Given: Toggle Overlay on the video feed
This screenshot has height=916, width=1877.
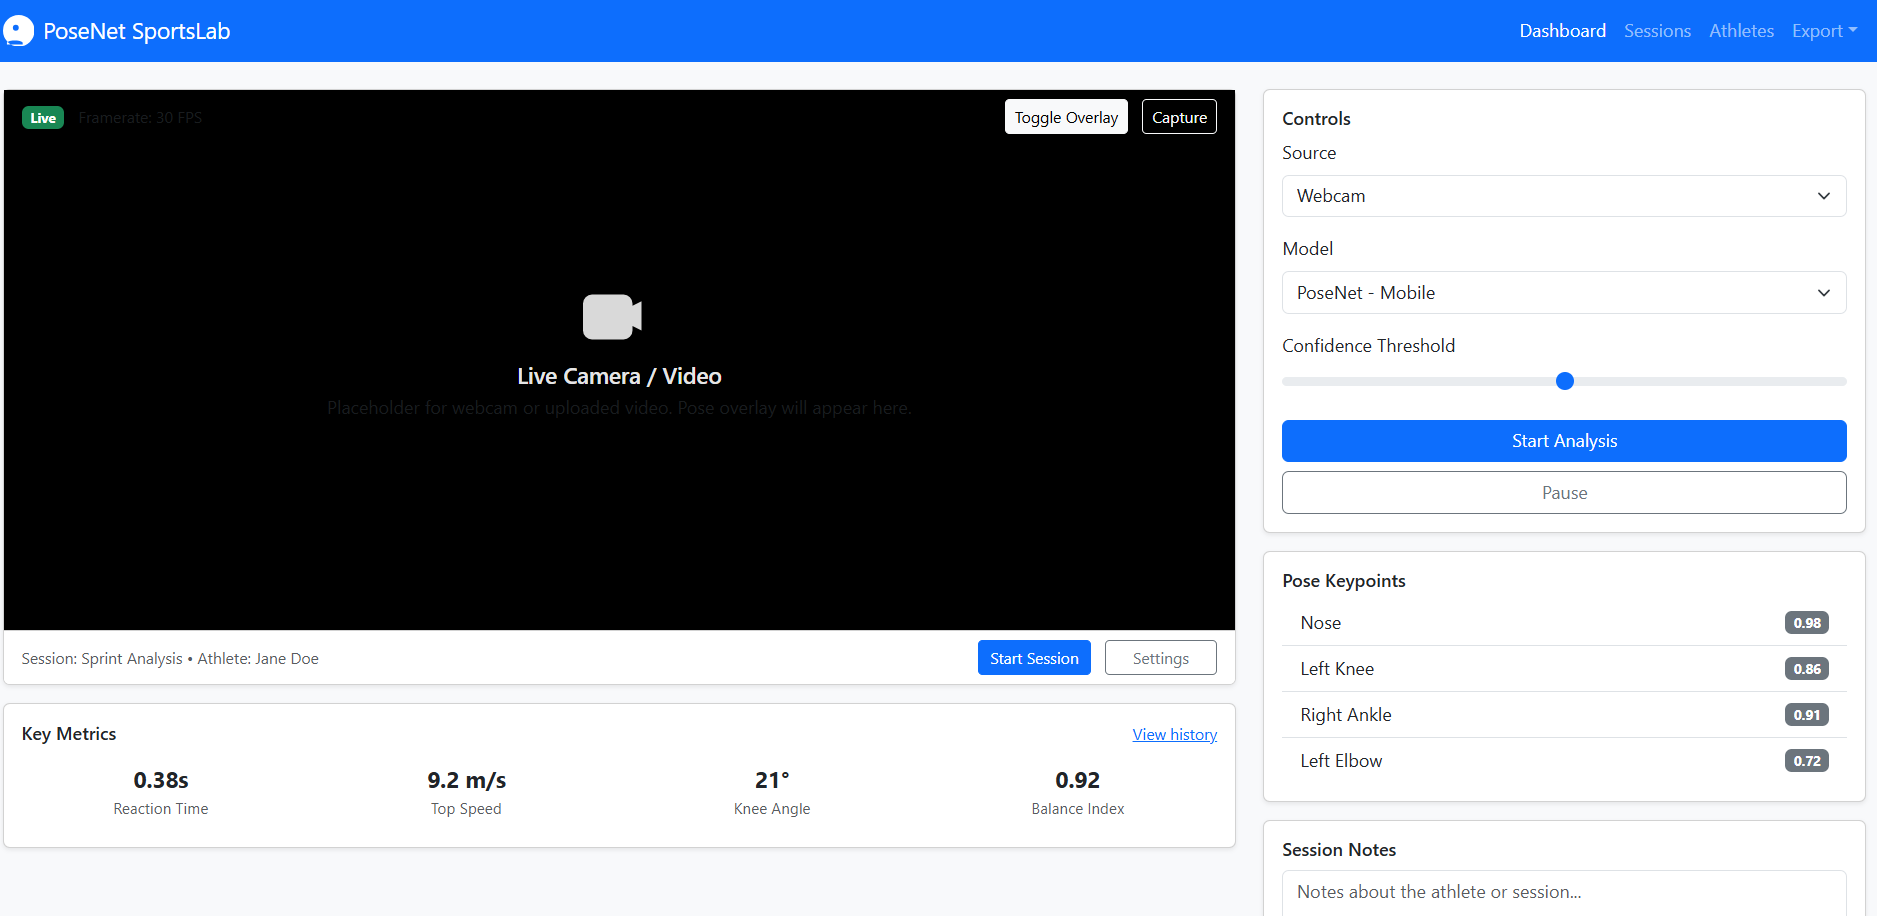Looking at the screenshot, I should 1066,117.
